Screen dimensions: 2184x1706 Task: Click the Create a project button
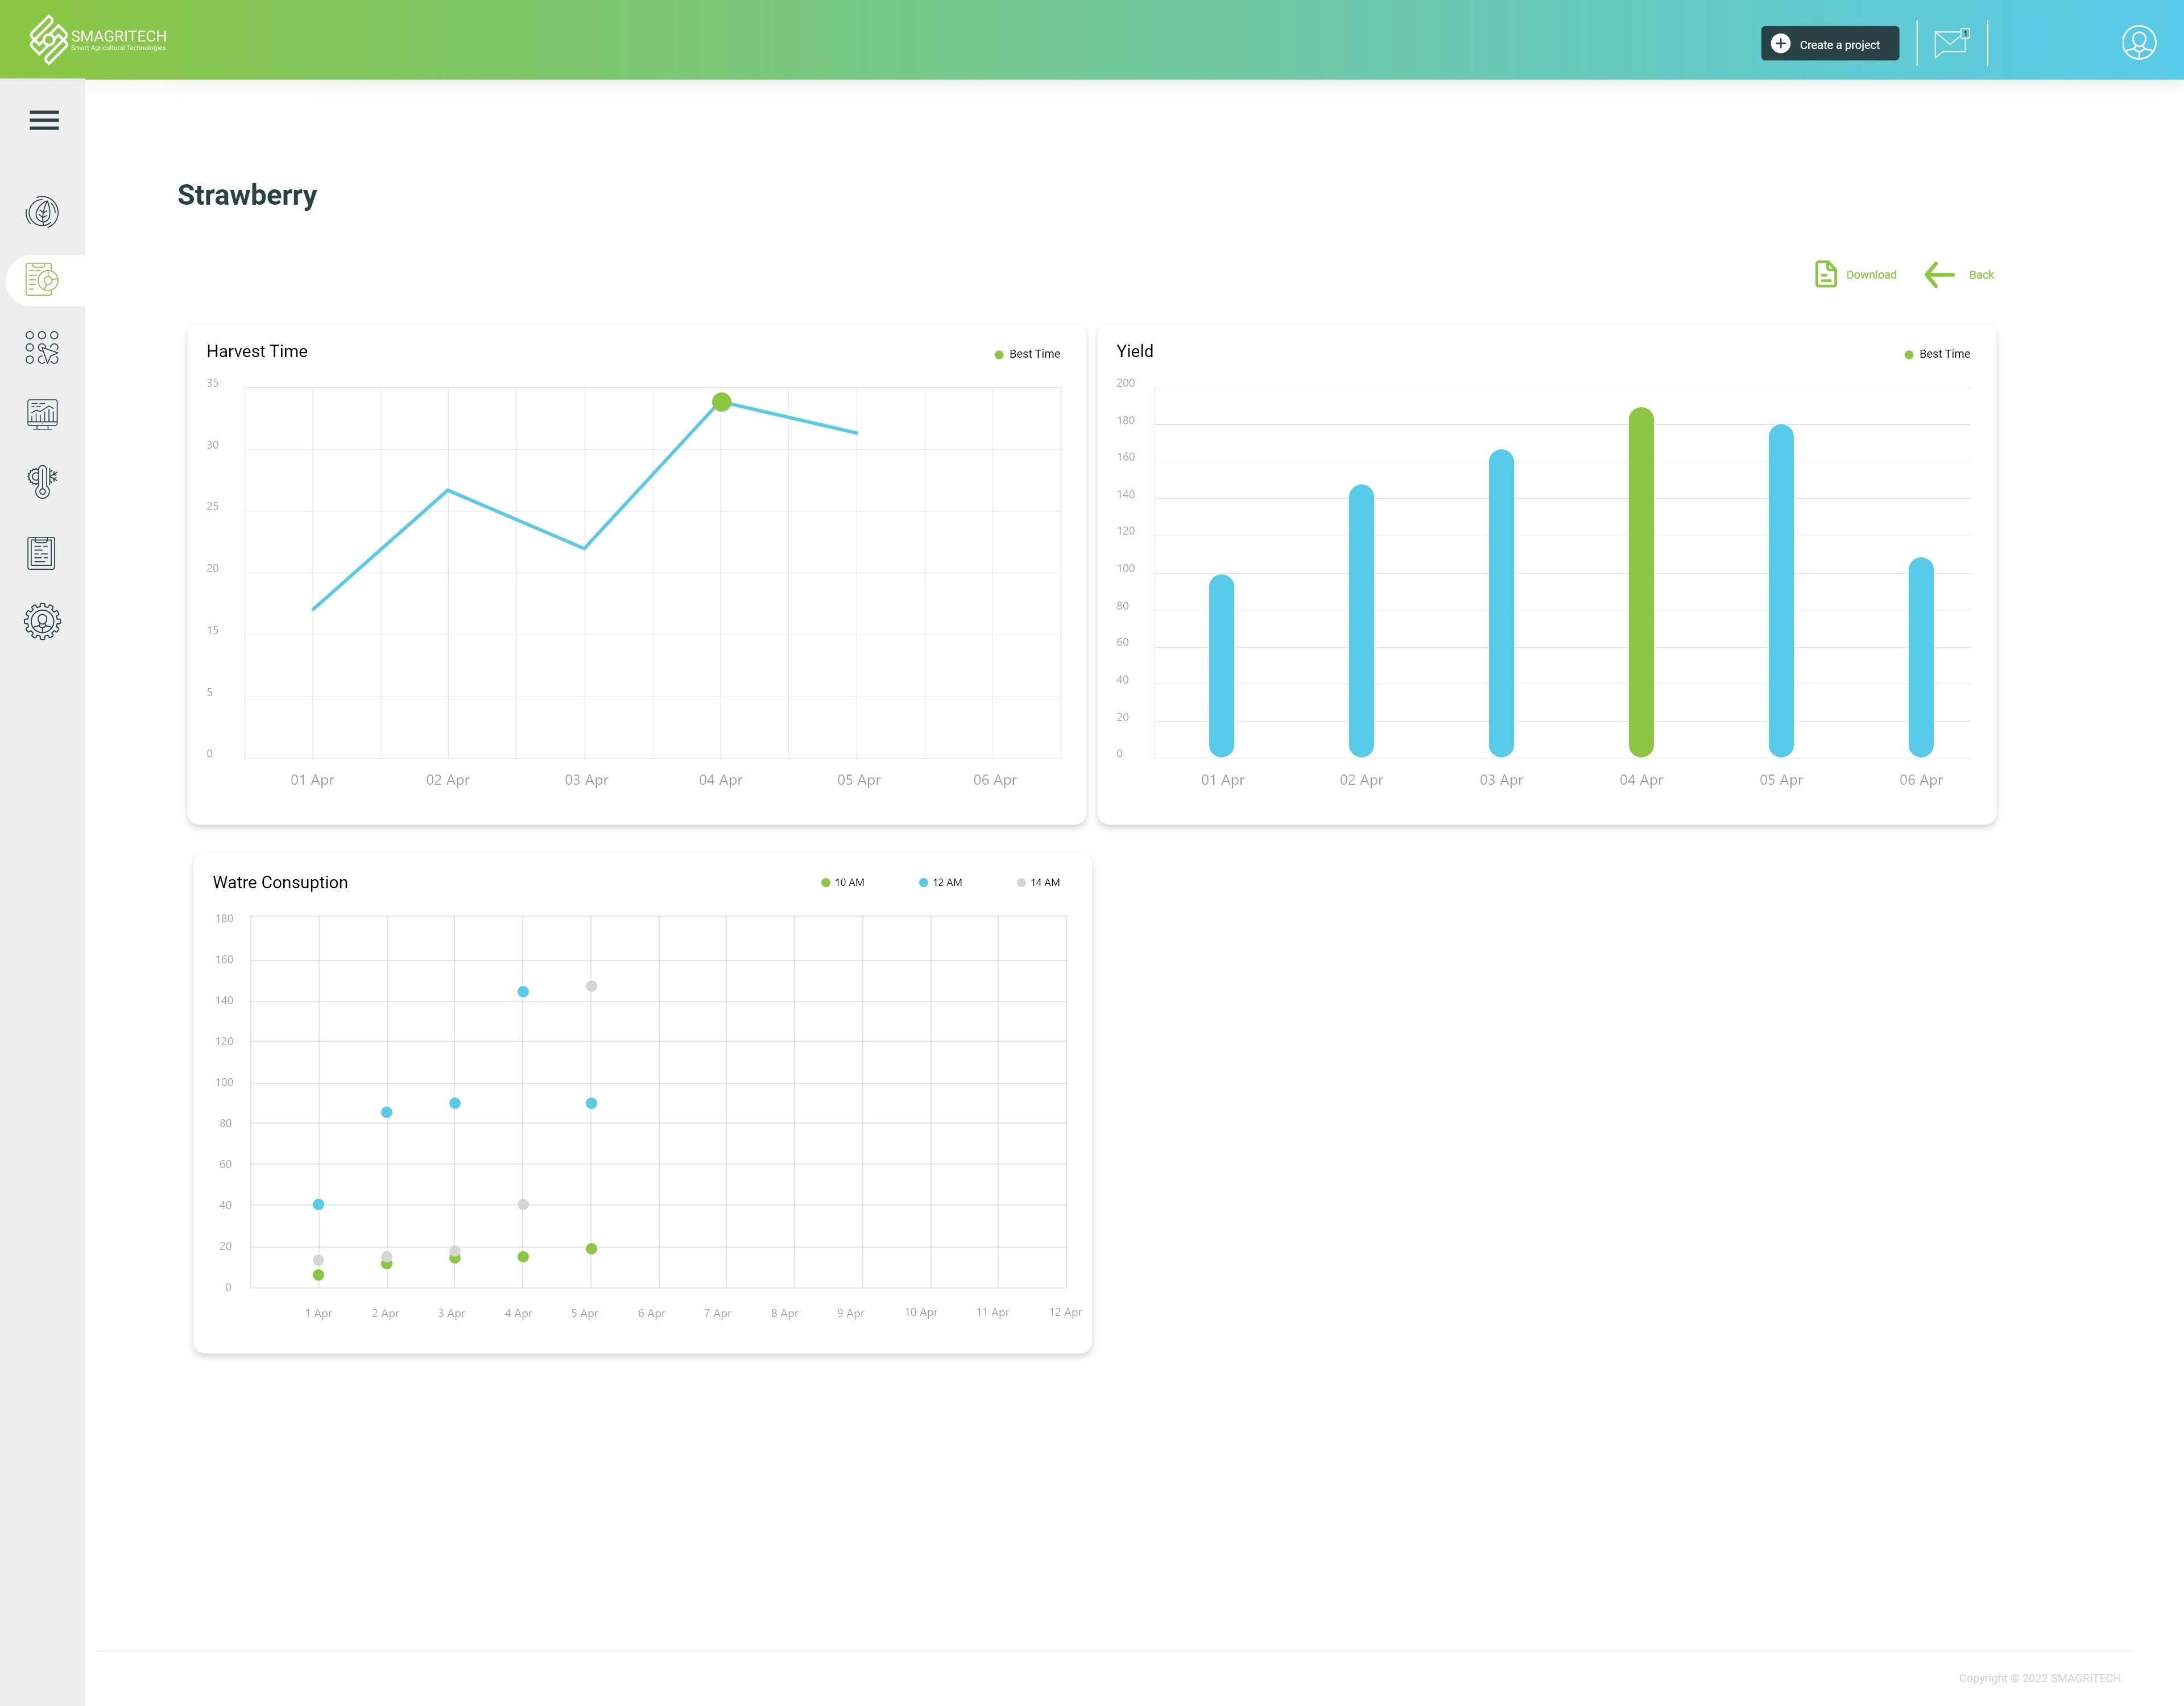1830,44
